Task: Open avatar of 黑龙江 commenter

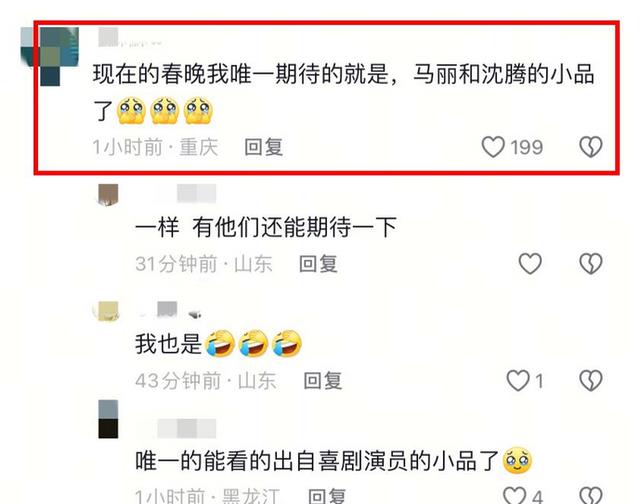Action: click(108, 419)
